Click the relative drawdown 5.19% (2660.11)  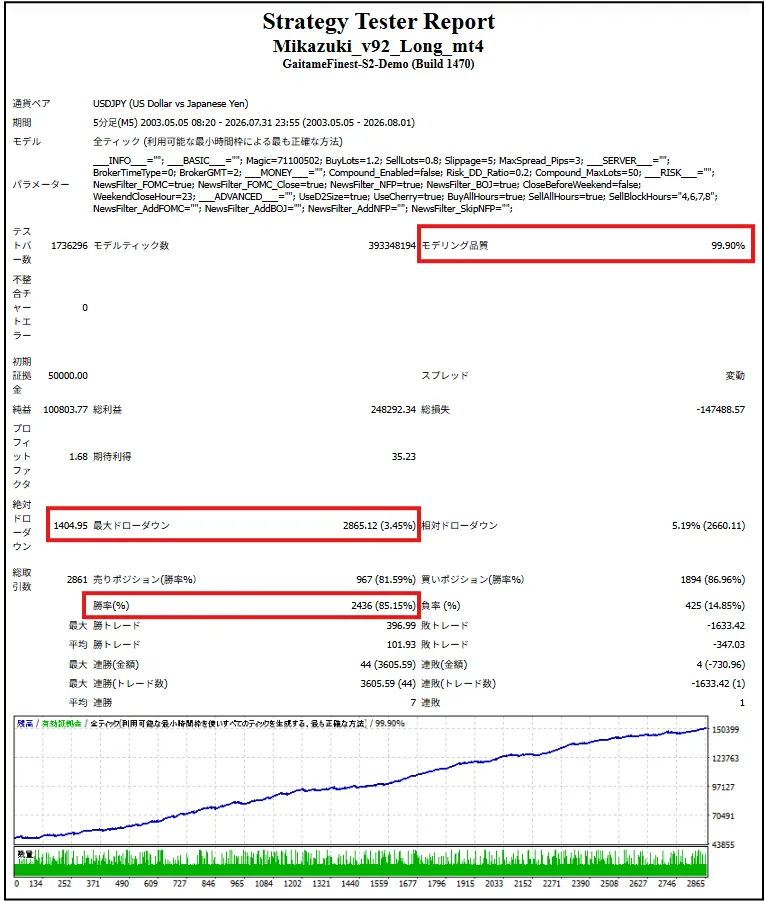click(708, 525)
